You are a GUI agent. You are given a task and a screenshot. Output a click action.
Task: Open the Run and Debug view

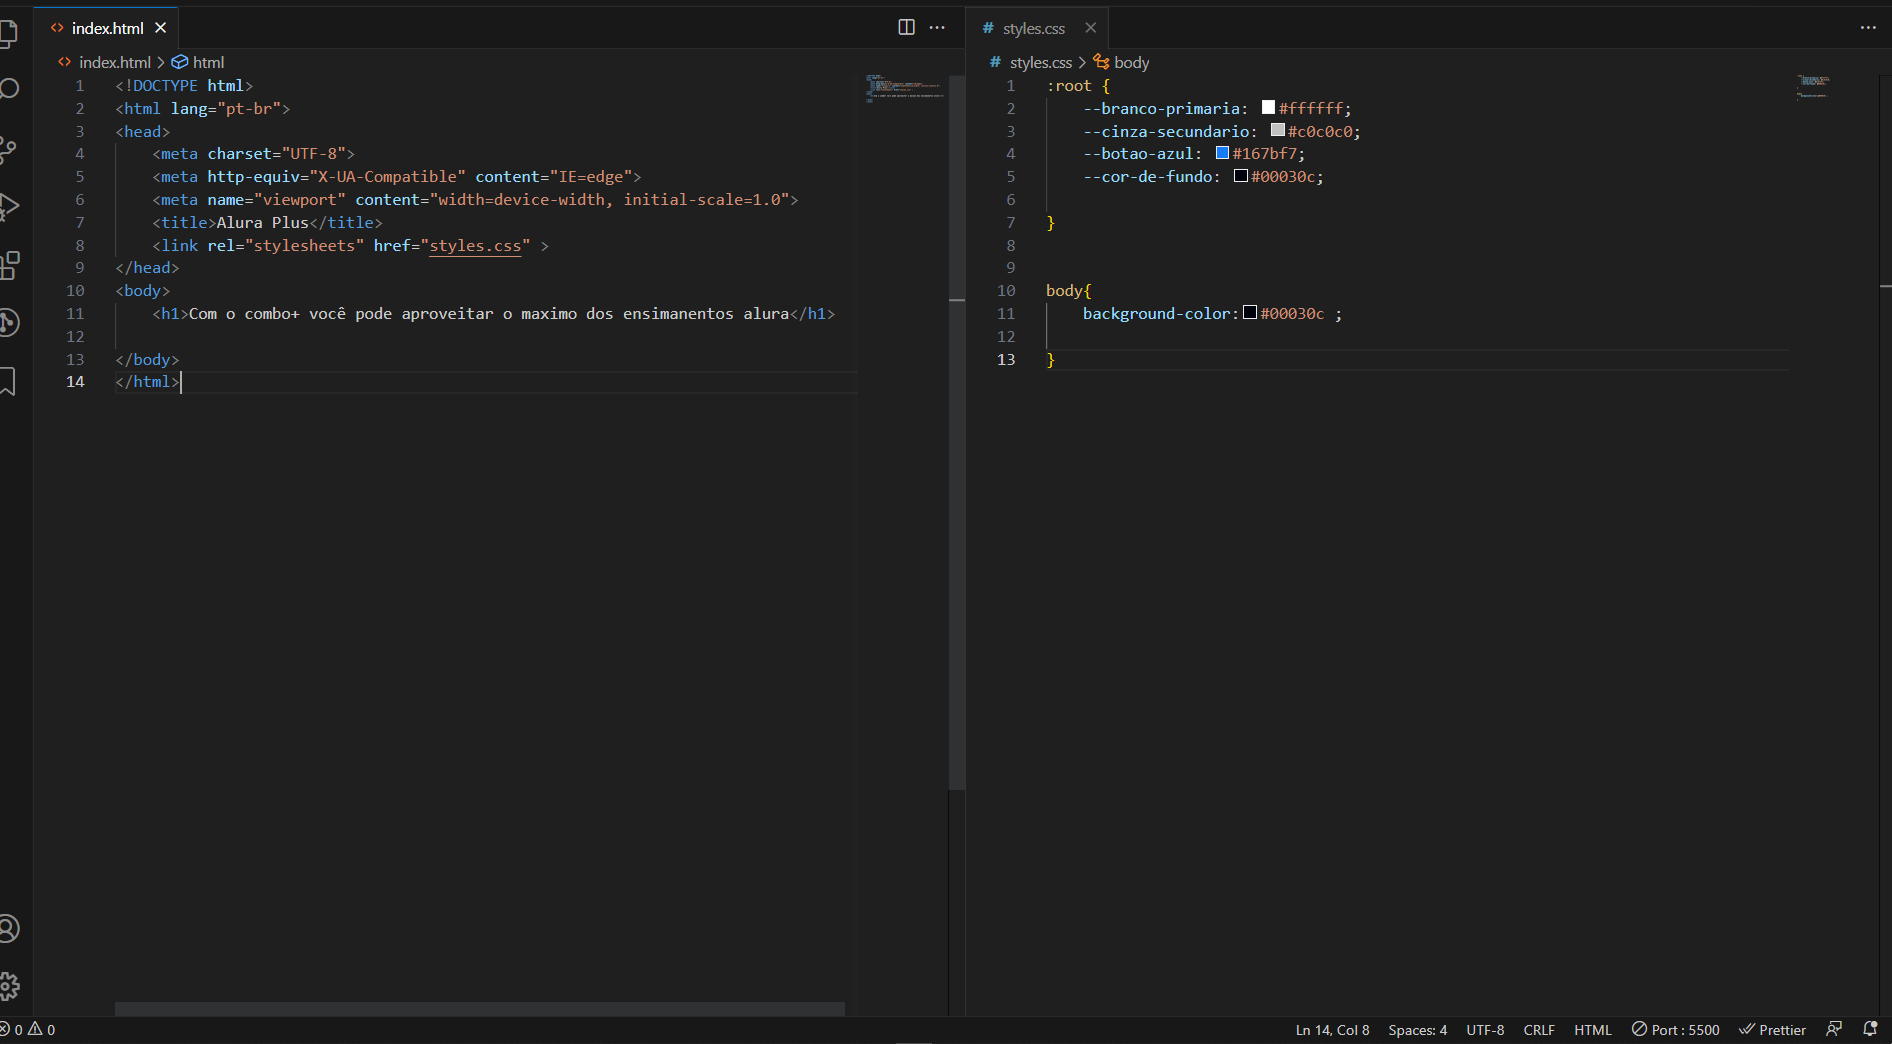[8, 207]
